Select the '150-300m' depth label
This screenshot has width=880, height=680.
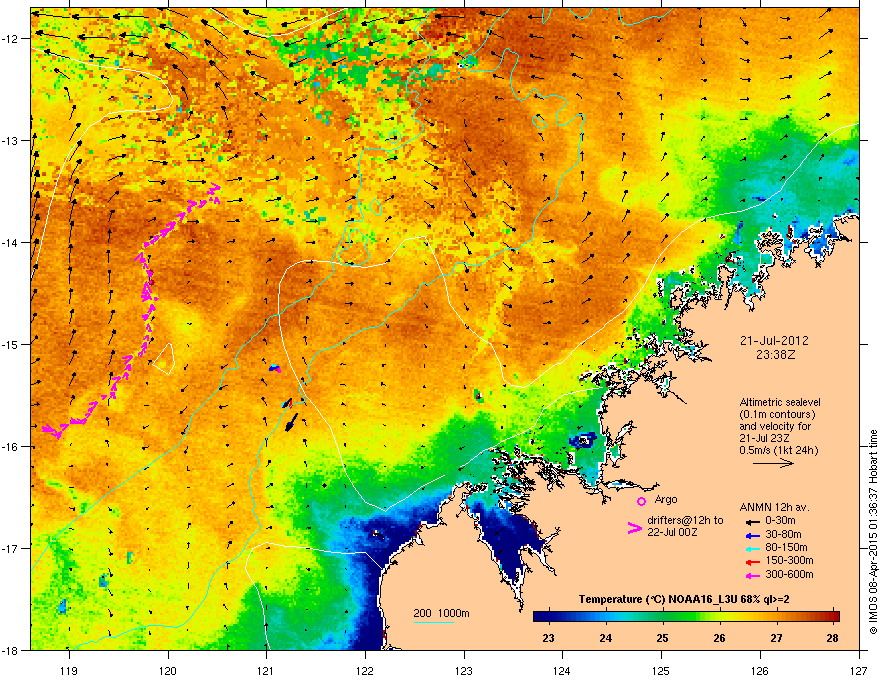[x=789, y=560]
